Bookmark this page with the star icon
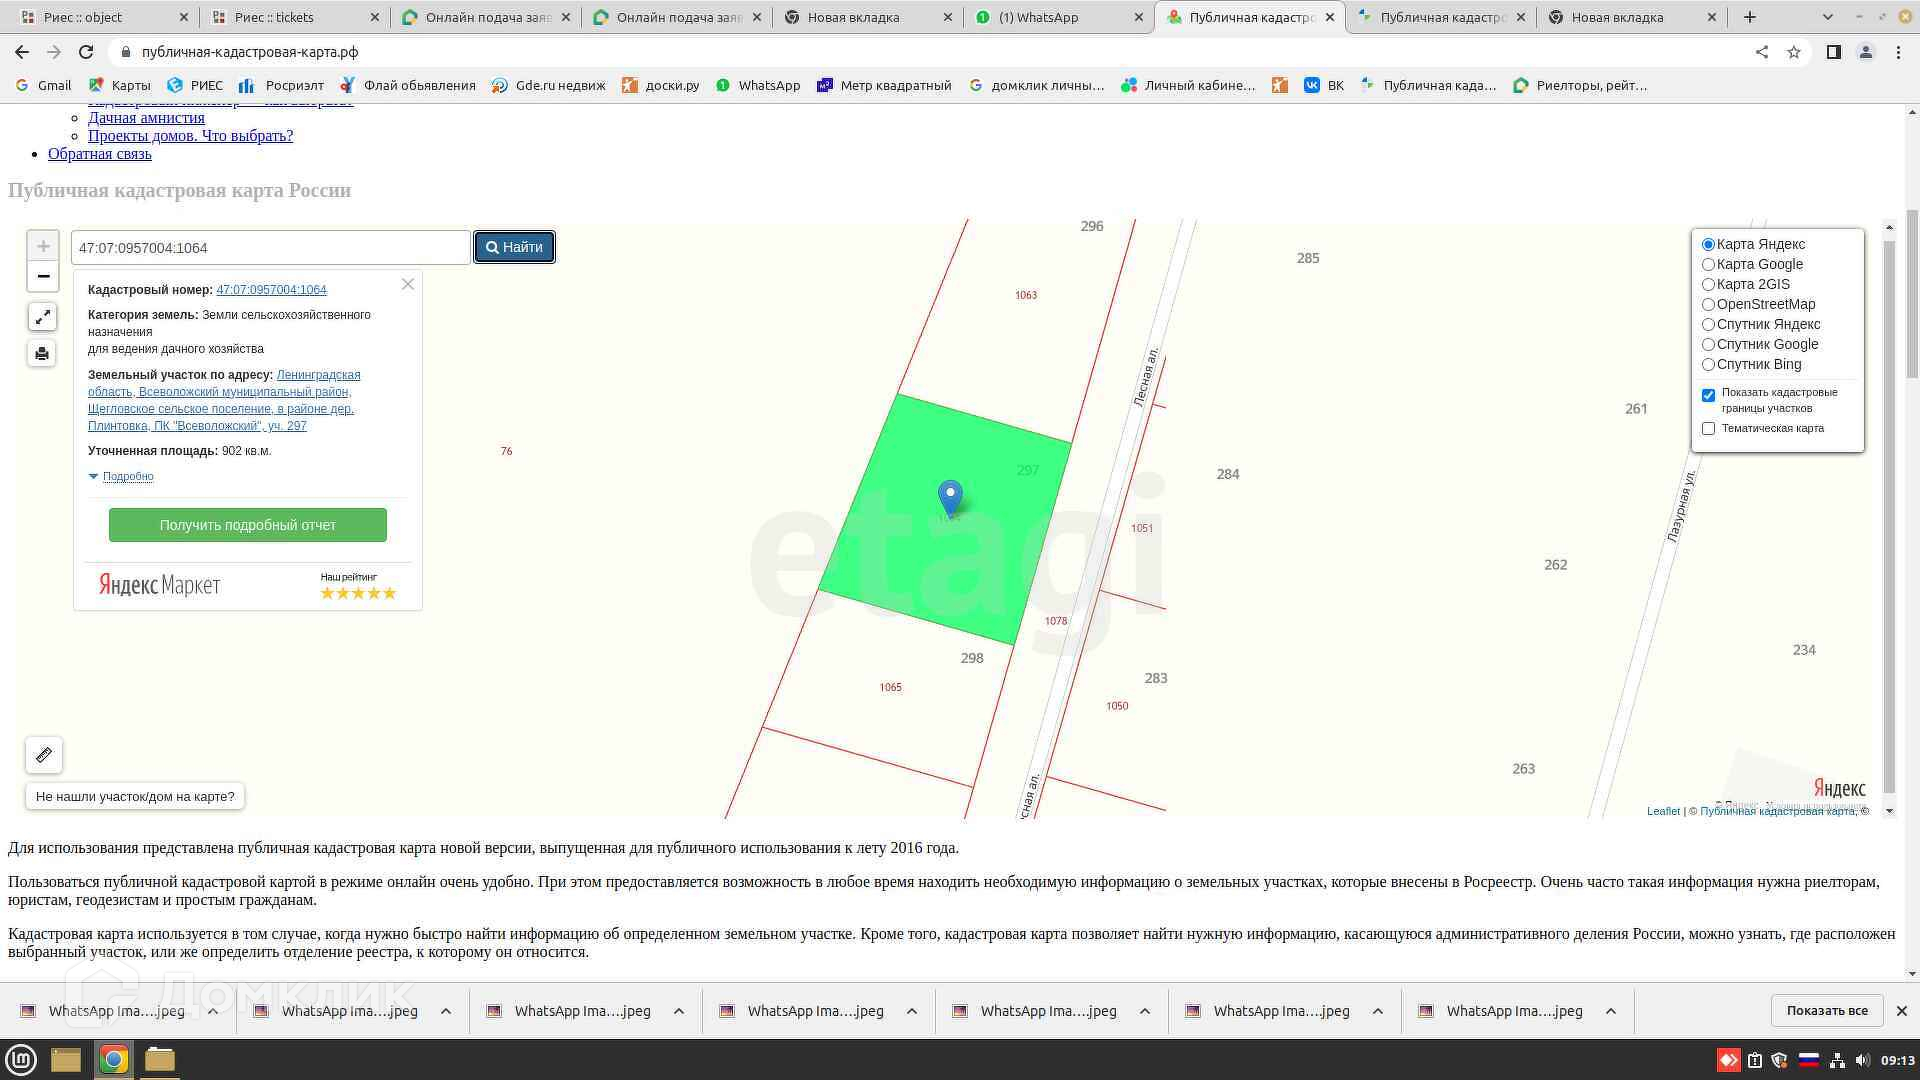 tap(1794, 52)
